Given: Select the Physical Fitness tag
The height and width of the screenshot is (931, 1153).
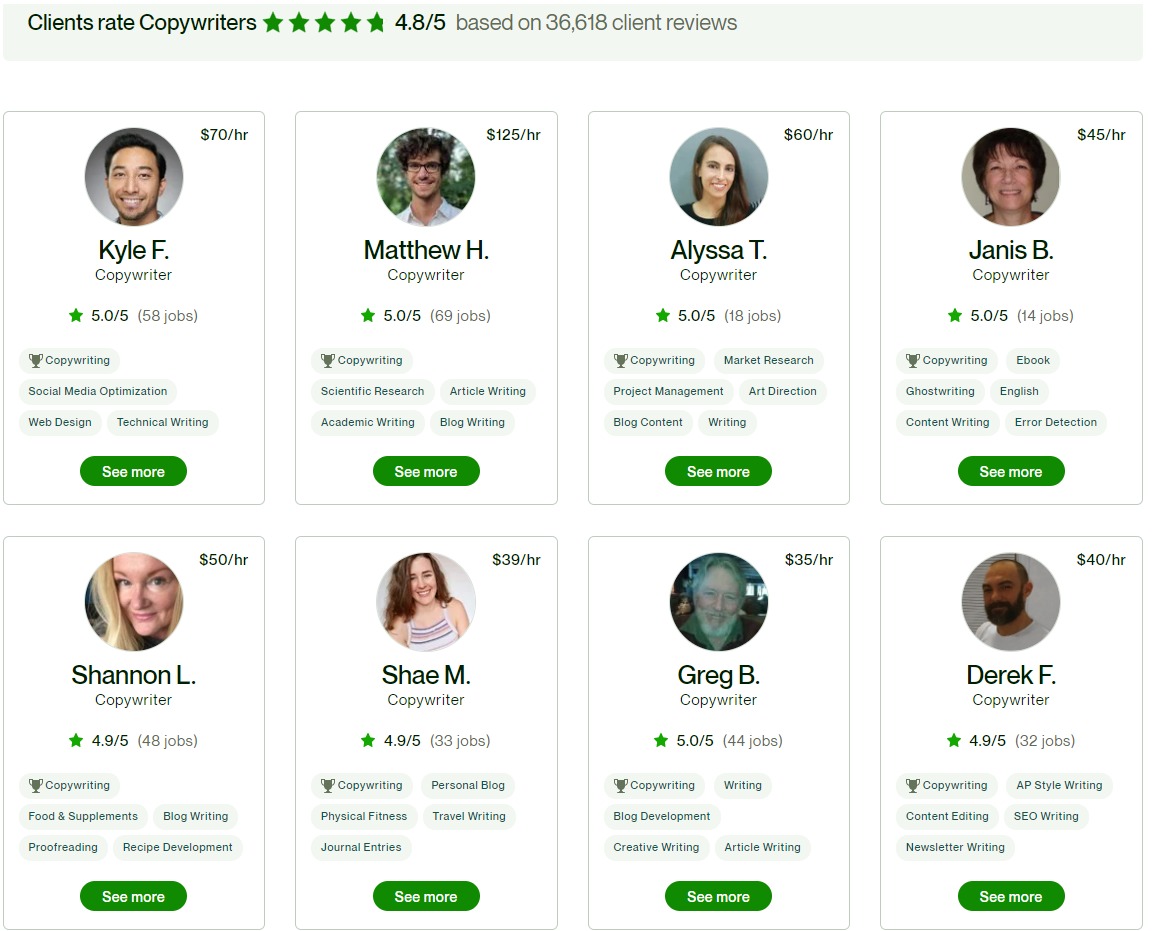Looking at the screenshot, I should 364,816.
